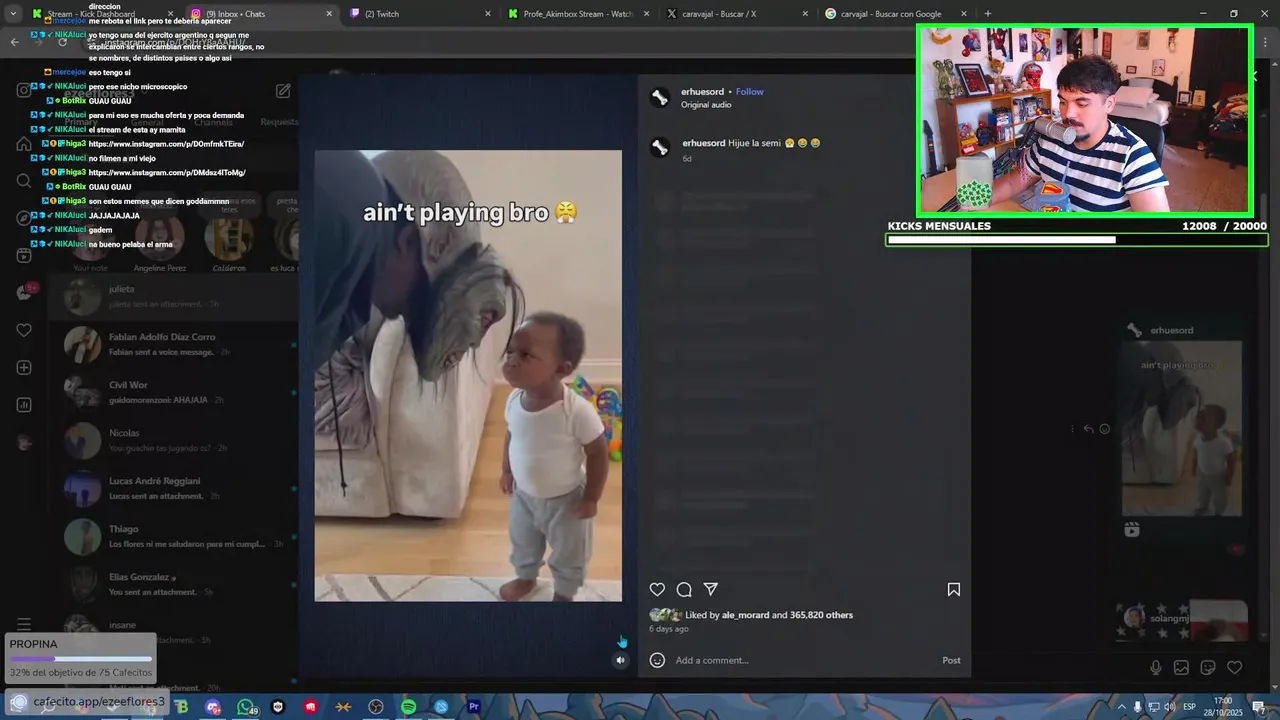Open Reels icon in sidebar
Image resolution: width=1280 pixels, height=720 pixels.
pyautogui.click(x=24, y=256)
